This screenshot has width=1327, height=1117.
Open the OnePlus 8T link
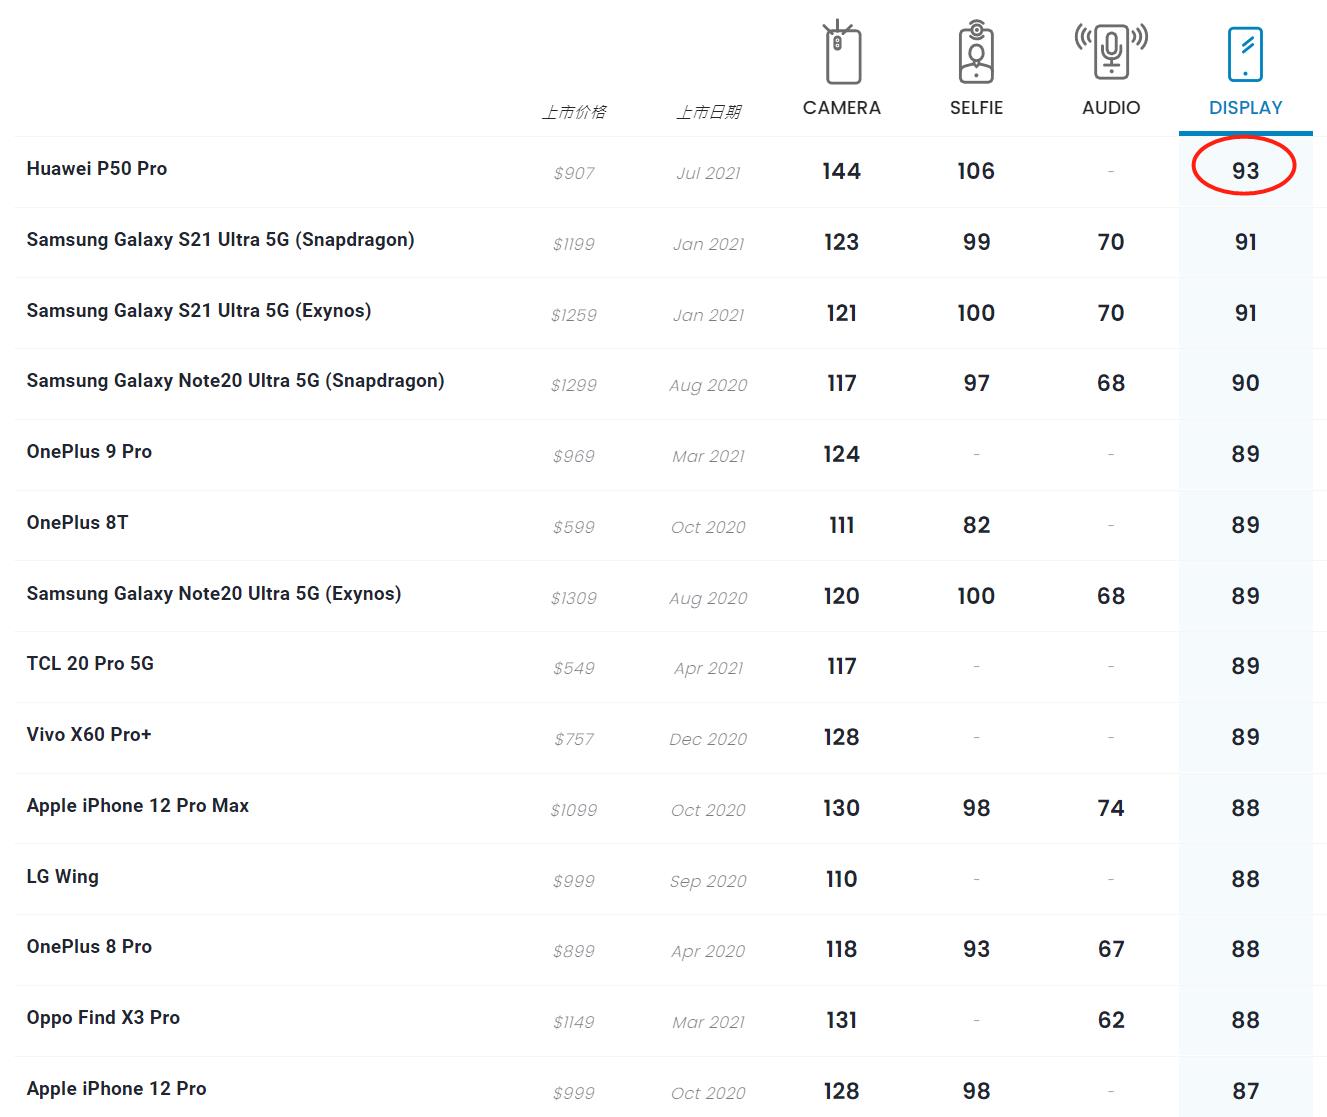[77, 523]
